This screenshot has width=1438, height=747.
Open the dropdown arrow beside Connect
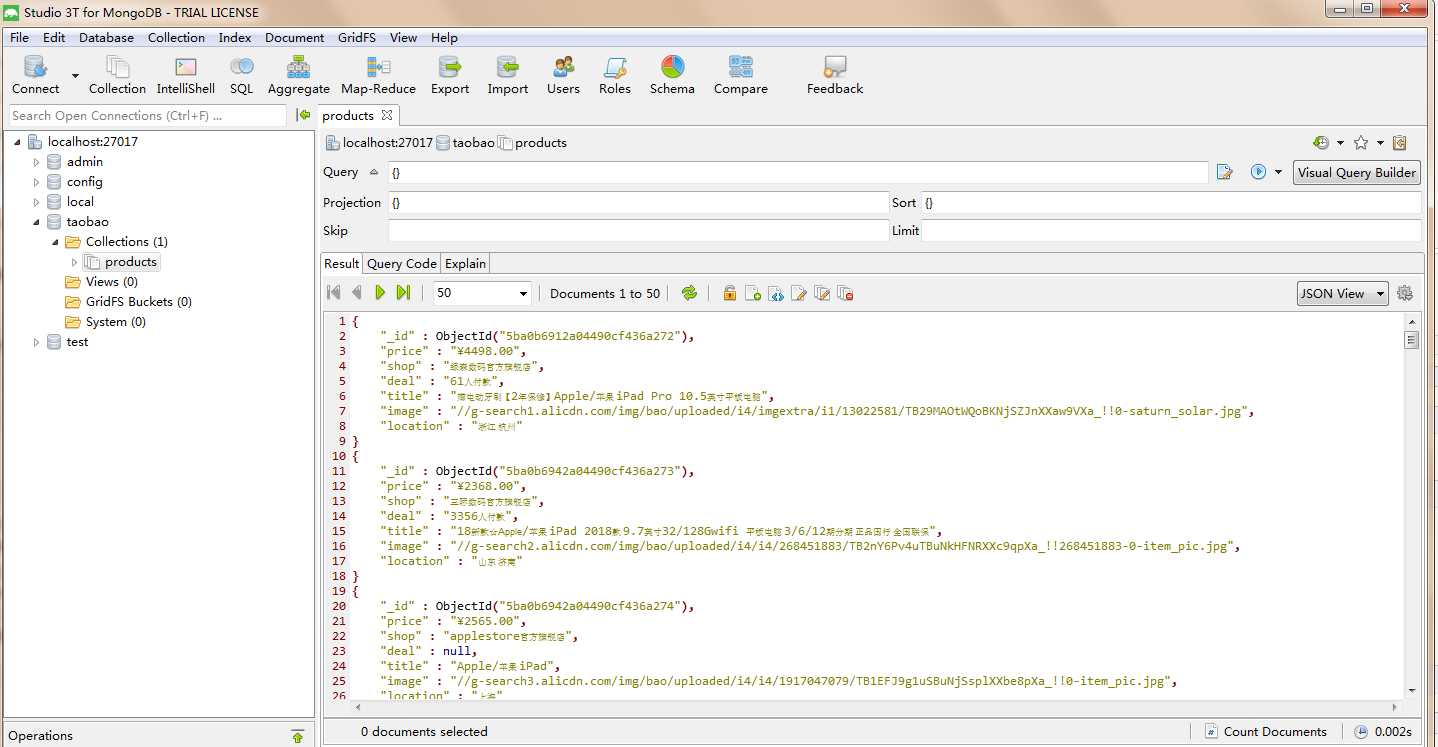[75, 75]
